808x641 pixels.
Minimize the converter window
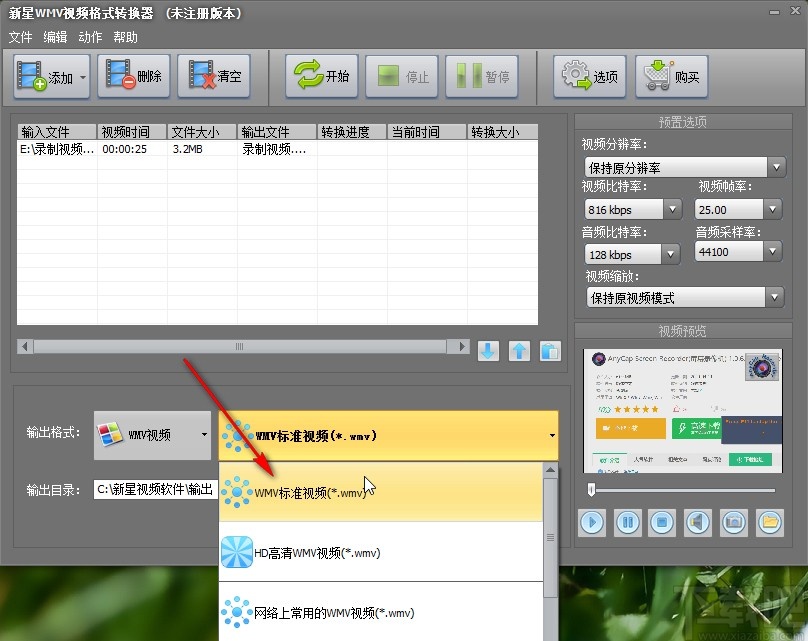tap(775, 12)
